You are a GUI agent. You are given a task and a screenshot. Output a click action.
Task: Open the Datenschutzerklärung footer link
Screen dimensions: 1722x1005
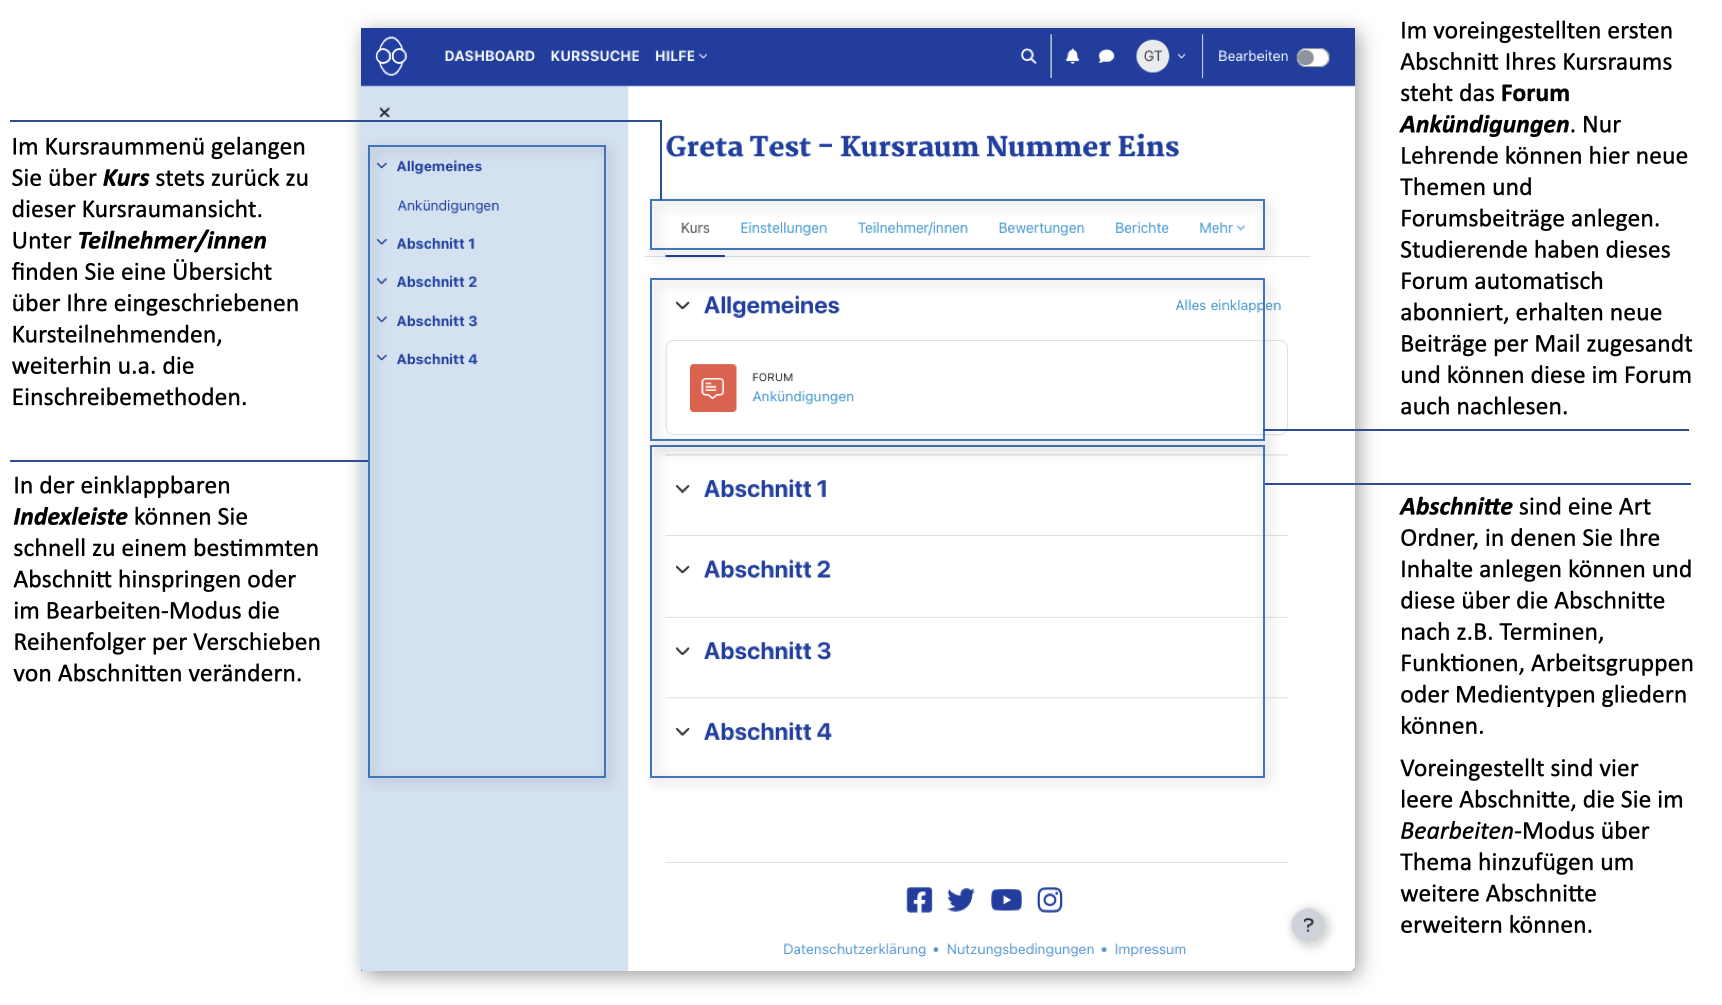pyautogui.click(x=854, y=949)
